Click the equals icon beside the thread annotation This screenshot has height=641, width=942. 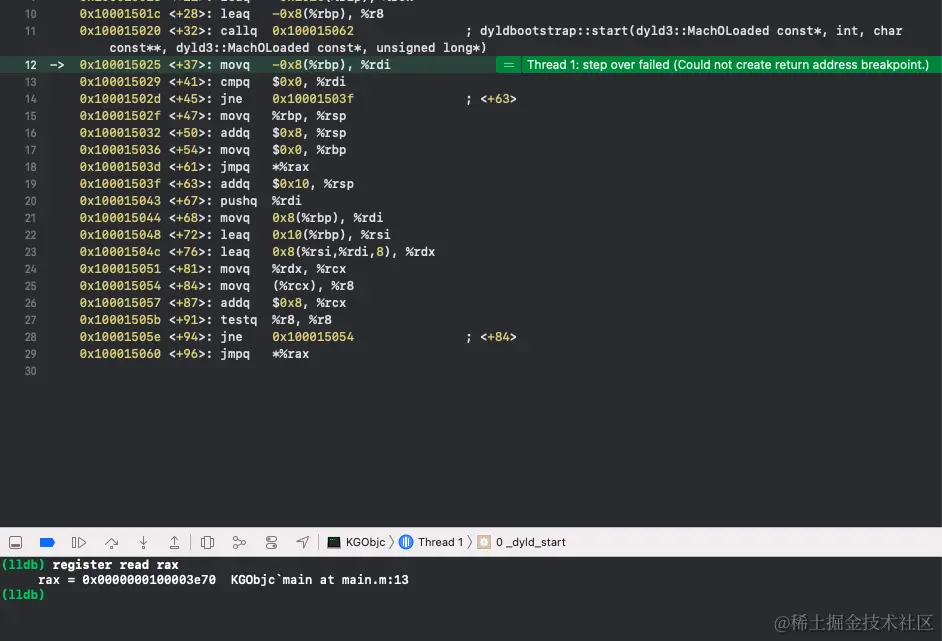508,65
